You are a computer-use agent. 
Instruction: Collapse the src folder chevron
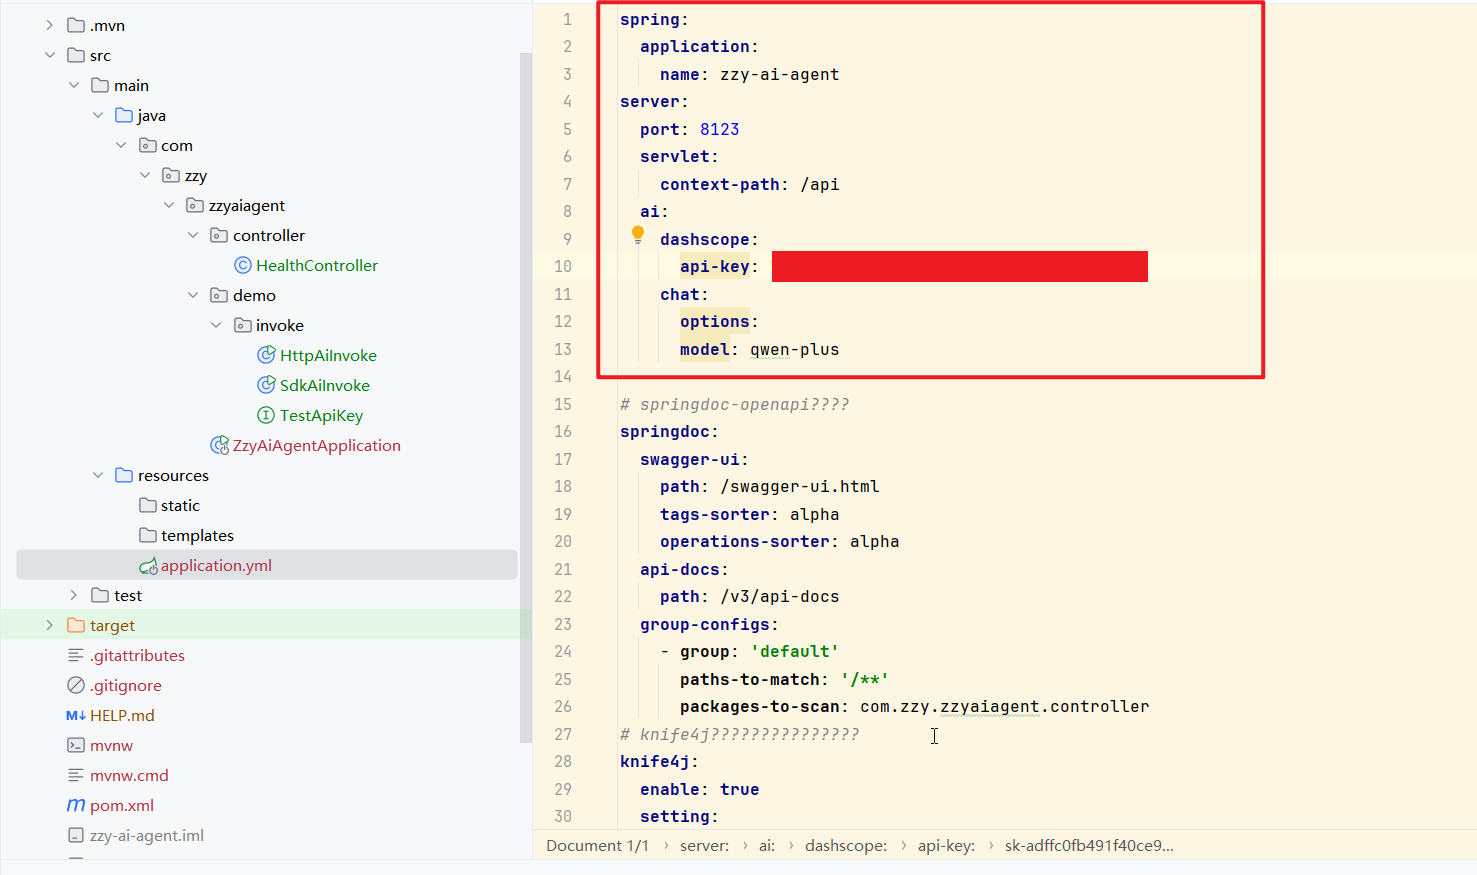tap(50, 55)
